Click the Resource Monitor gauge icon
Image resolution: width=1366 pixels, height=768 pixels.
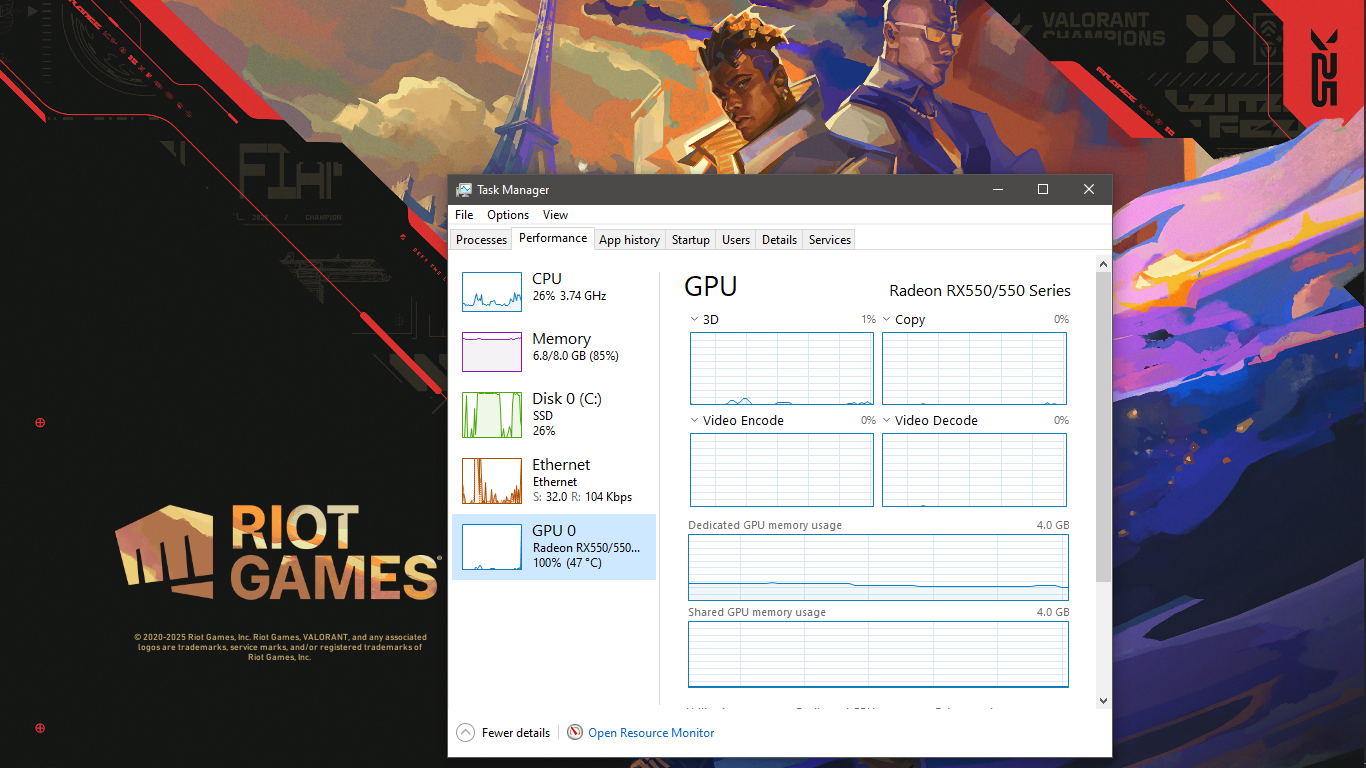(575, 733)
